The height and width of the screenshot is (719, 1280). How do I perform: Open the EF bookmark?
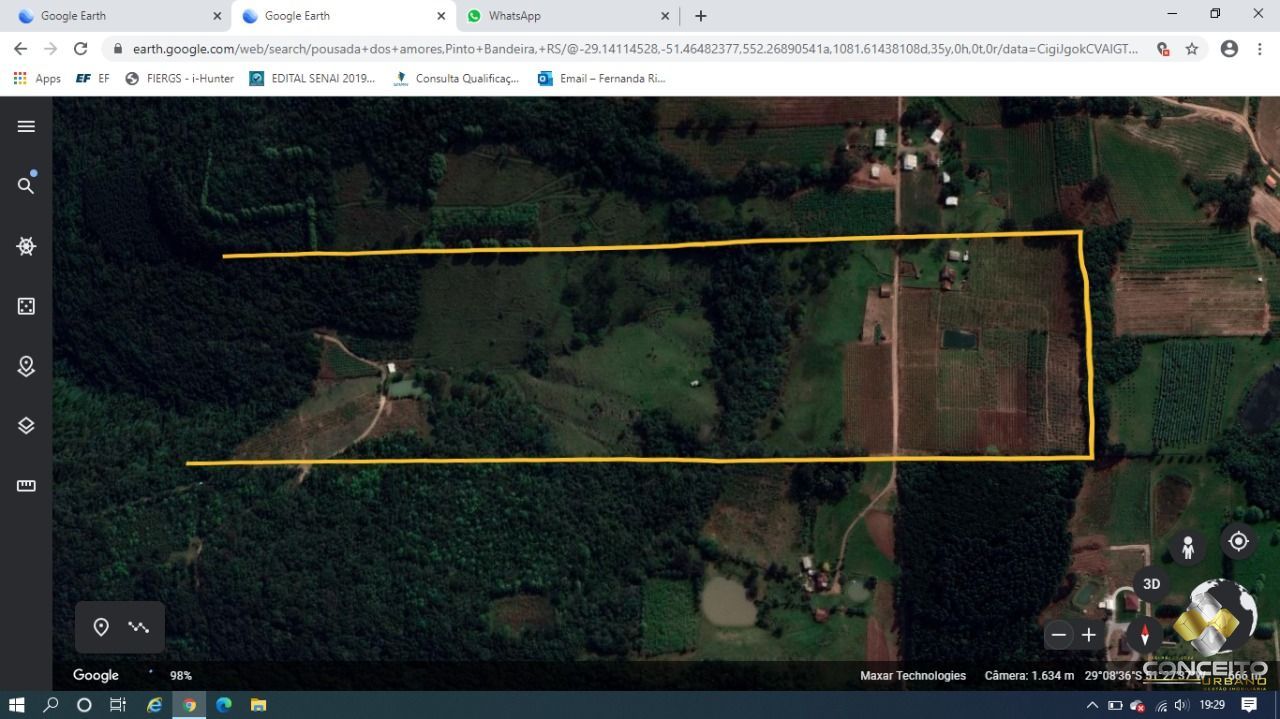click(93, 78)
